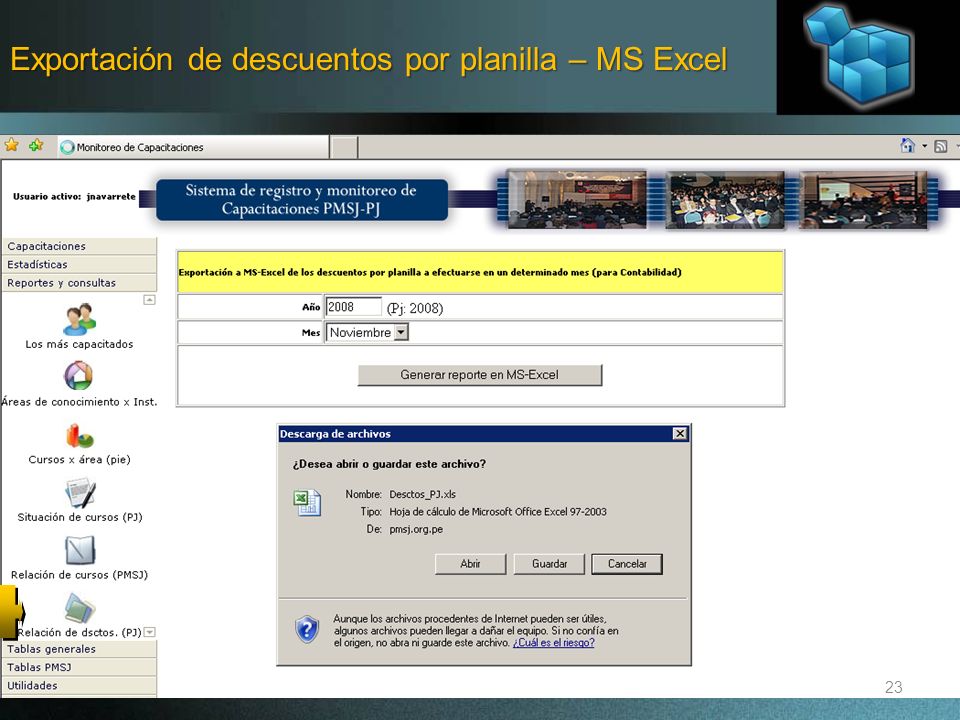The width and height of the screenshot is (960, 720).
Task: Click the third presentation photo in banner
Action: pos(864,200)
